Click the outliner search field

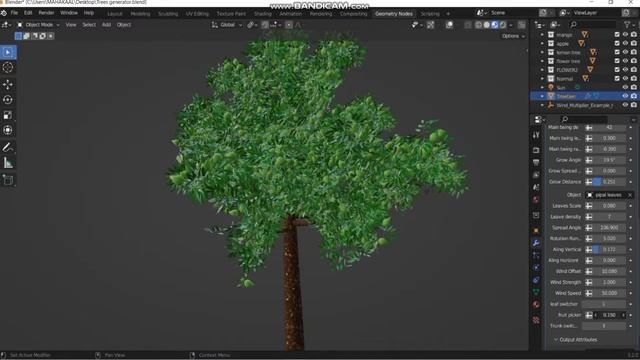pyautogui.click(x=592, y=25)
